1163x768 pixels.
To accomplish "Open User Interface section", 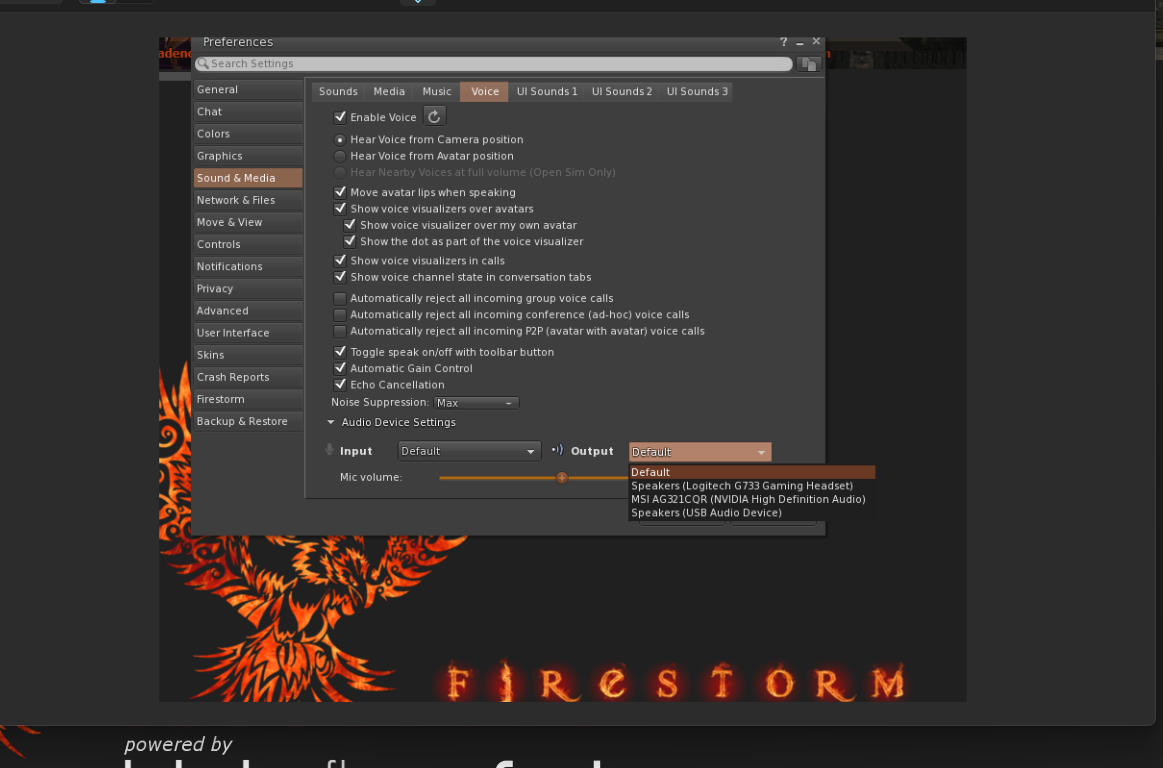I will 248,332.
